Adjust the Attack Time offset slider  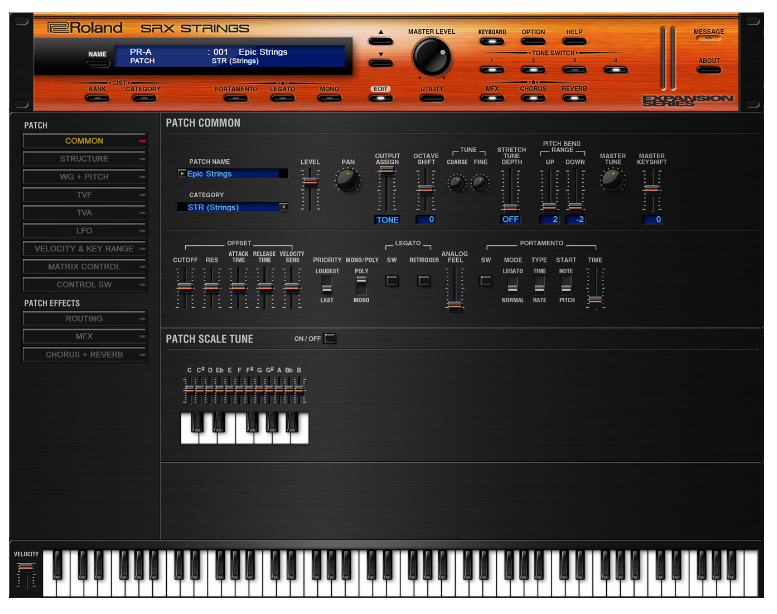238,287
